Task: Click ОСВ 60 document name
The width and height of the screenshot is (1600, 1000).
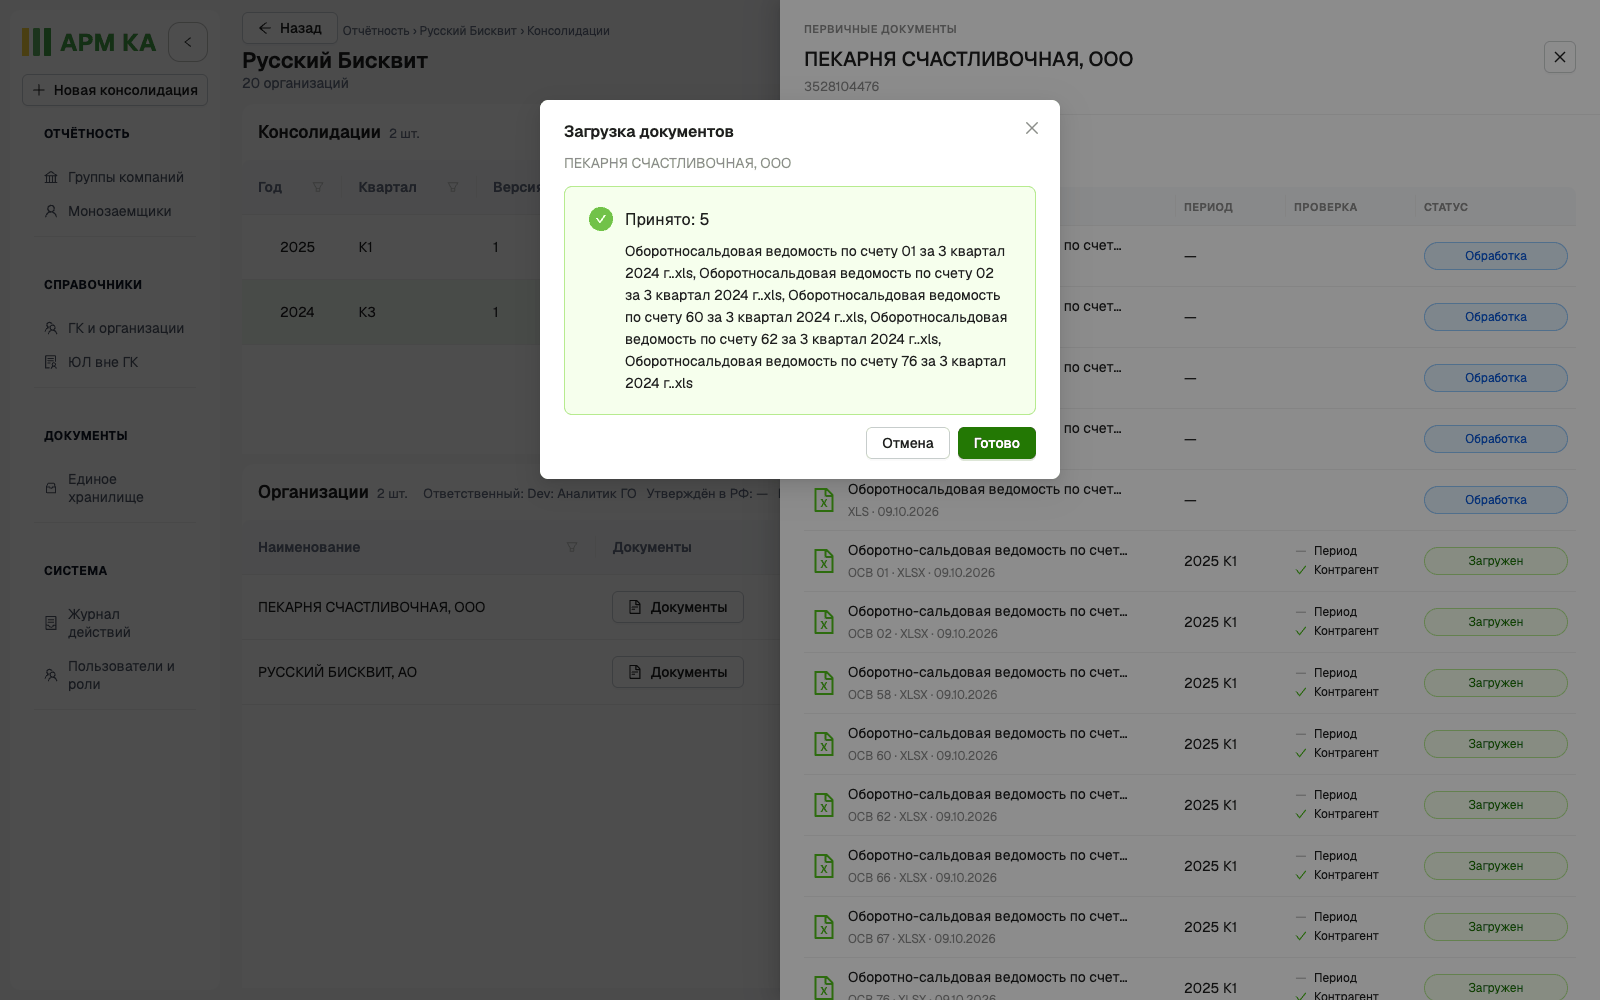Action: coord(987,733)
